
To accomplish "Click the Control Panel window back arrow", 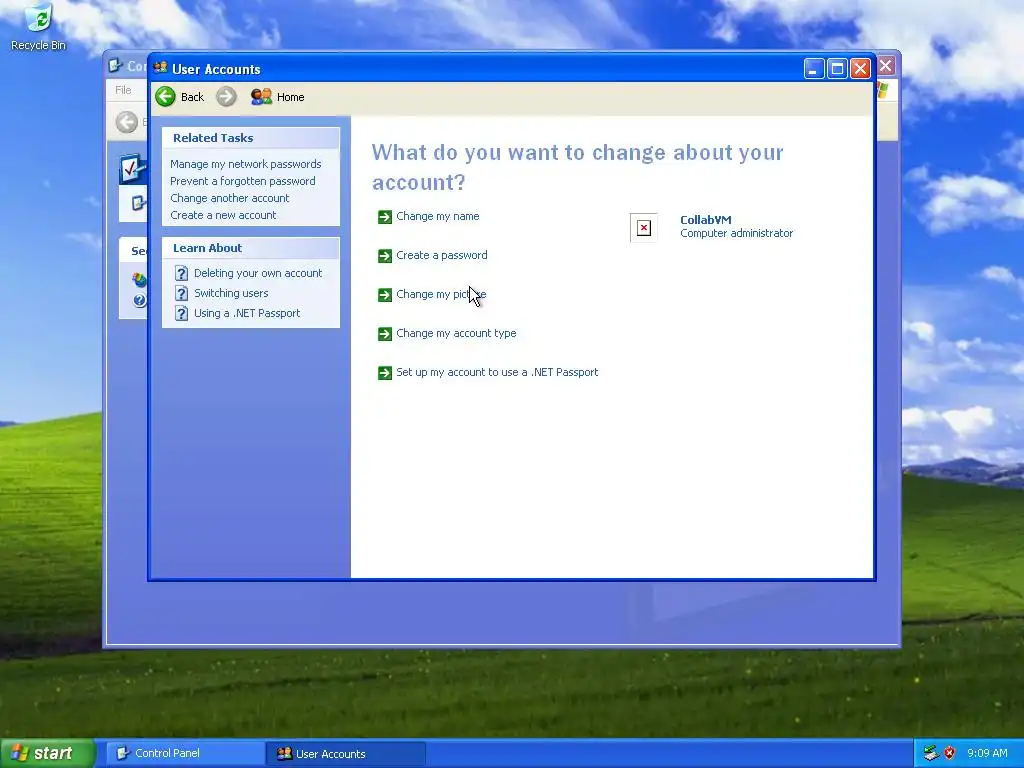I will click(127, 122).
